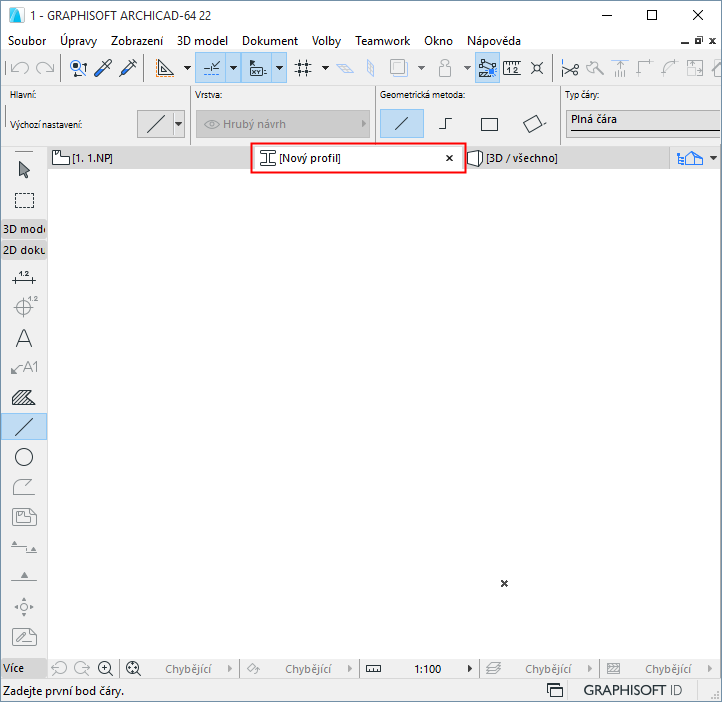
Task: Select the Dimension tool
Action: (24, 278)
